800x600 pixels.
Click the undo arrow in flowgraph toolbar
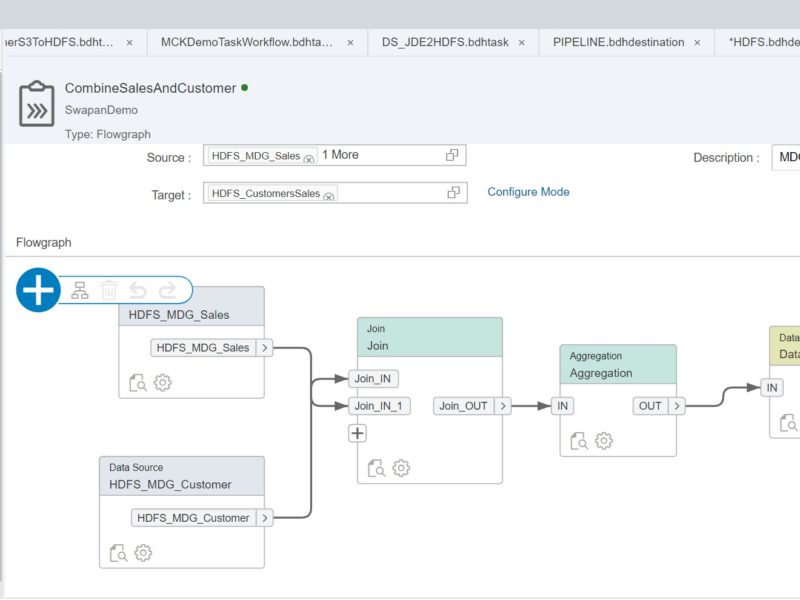(138, 290)
